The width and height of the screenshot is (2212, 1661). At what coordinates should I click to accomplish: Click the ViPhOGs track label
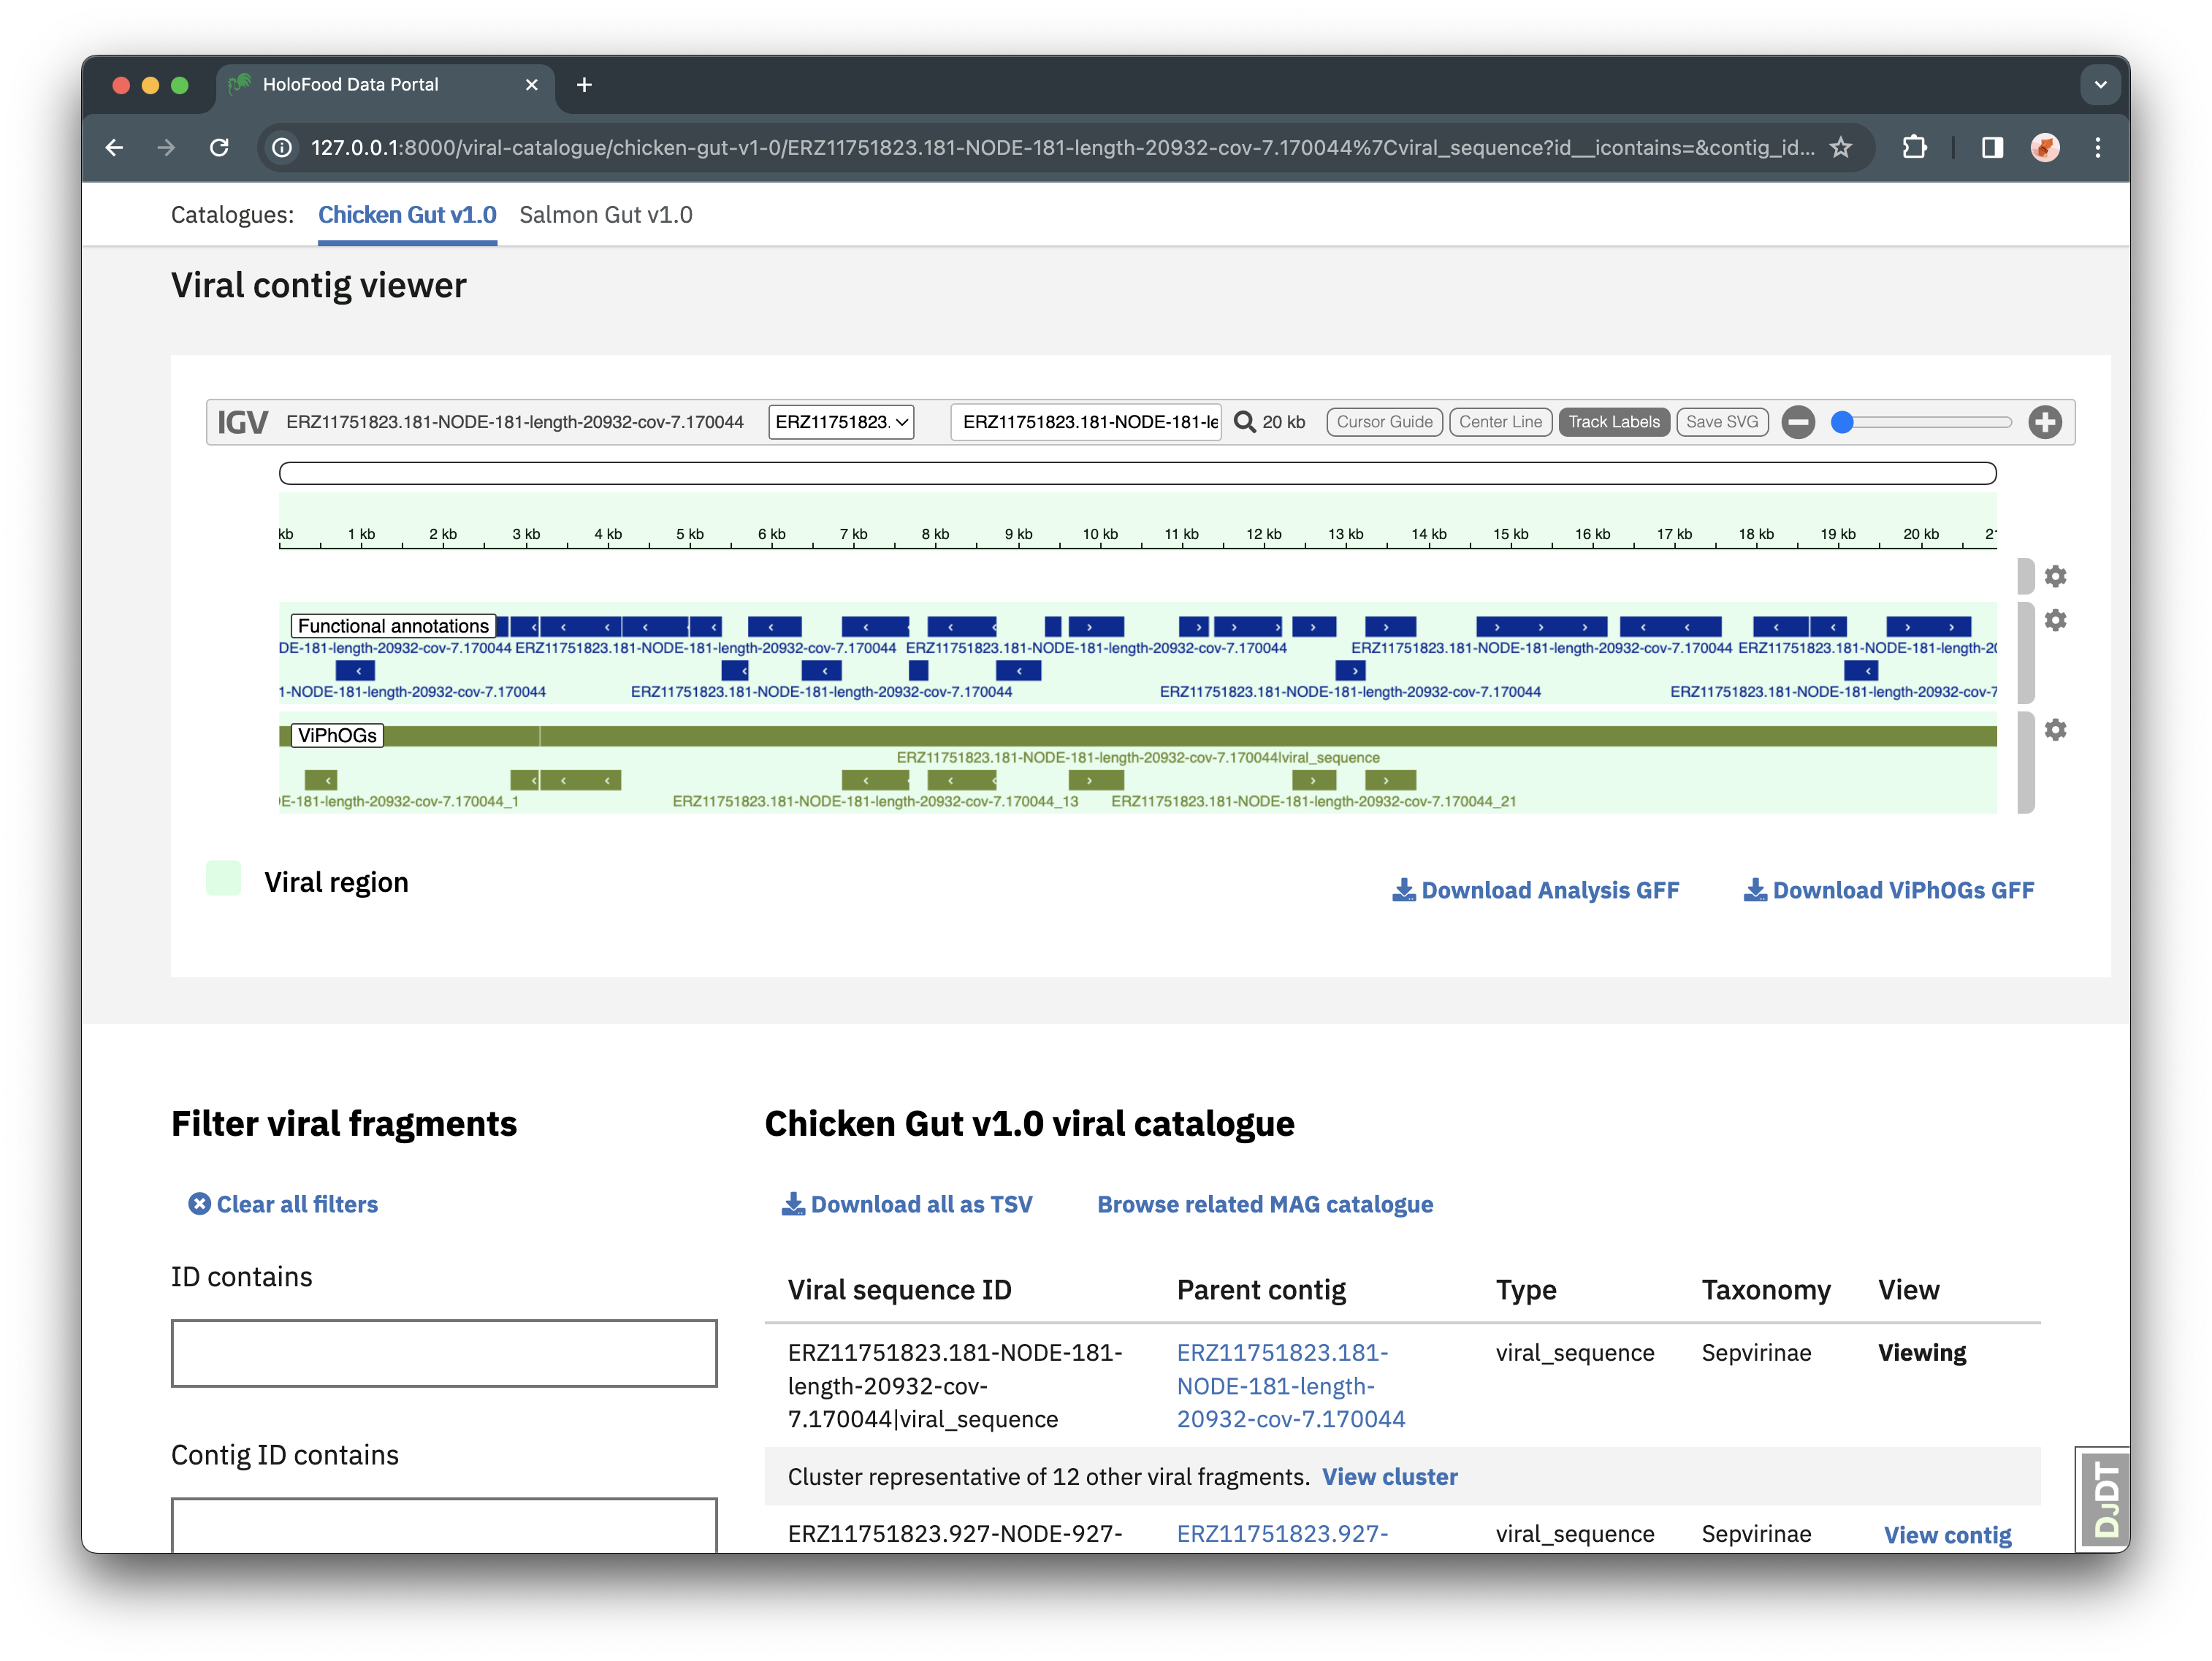tap(337, 735)
